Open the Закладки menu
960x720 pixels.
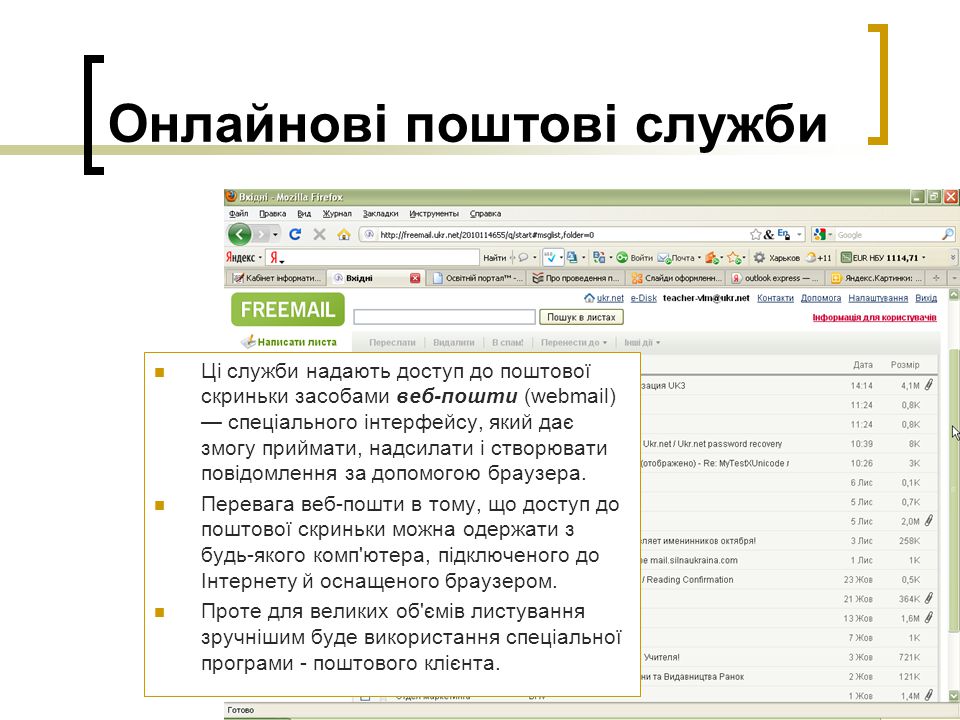380,214
